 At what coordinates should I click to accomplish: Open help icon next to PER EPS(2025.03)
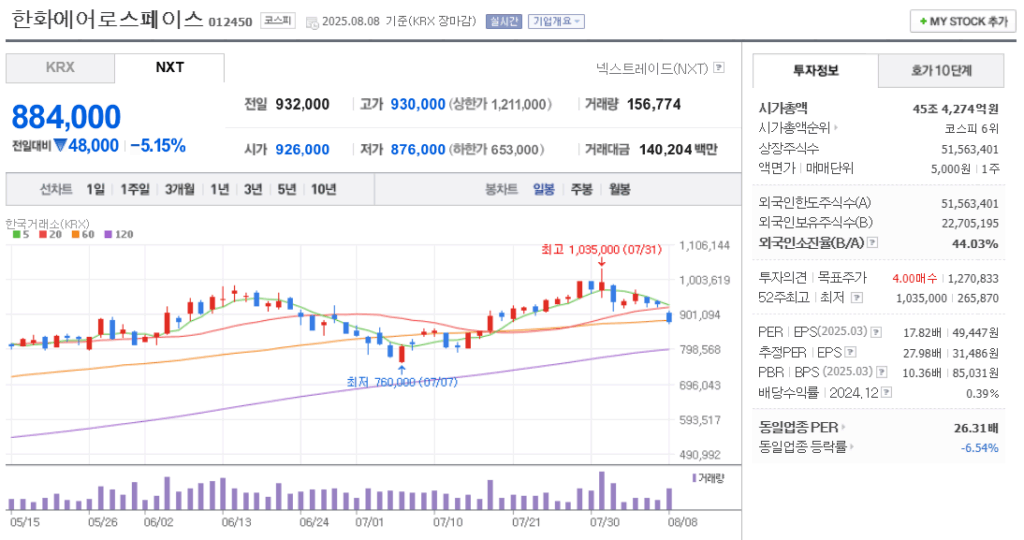tap(876, 332)
